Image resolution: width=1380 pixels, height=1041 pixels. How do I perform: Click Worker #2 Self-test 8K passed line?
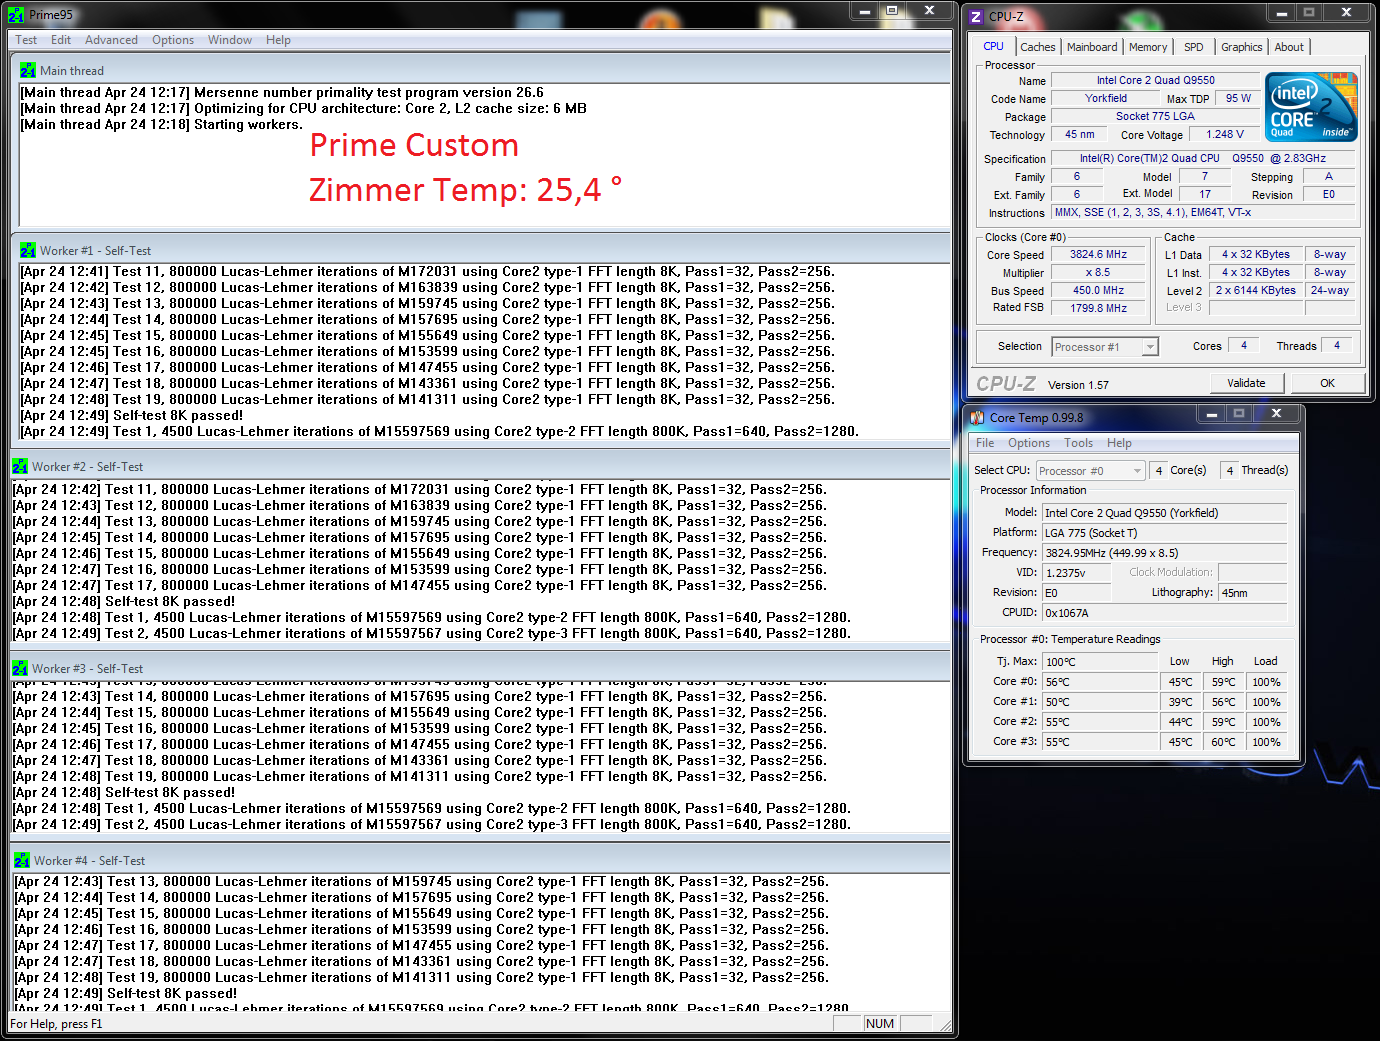tap(124, 602)
